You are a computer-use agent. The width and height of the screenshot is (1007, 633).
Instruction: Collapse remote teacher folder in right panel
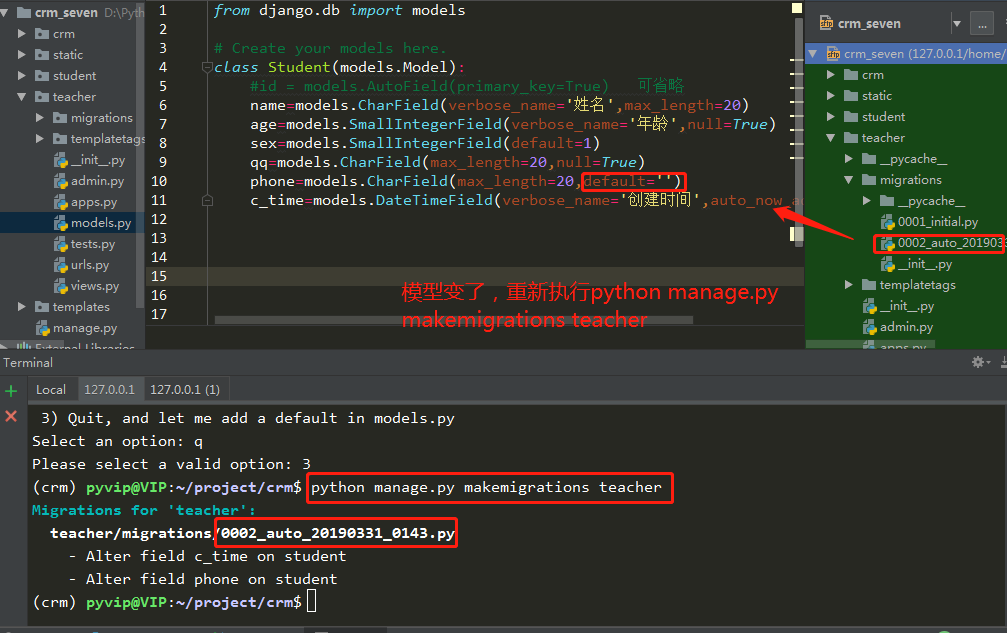click(830, 138)
